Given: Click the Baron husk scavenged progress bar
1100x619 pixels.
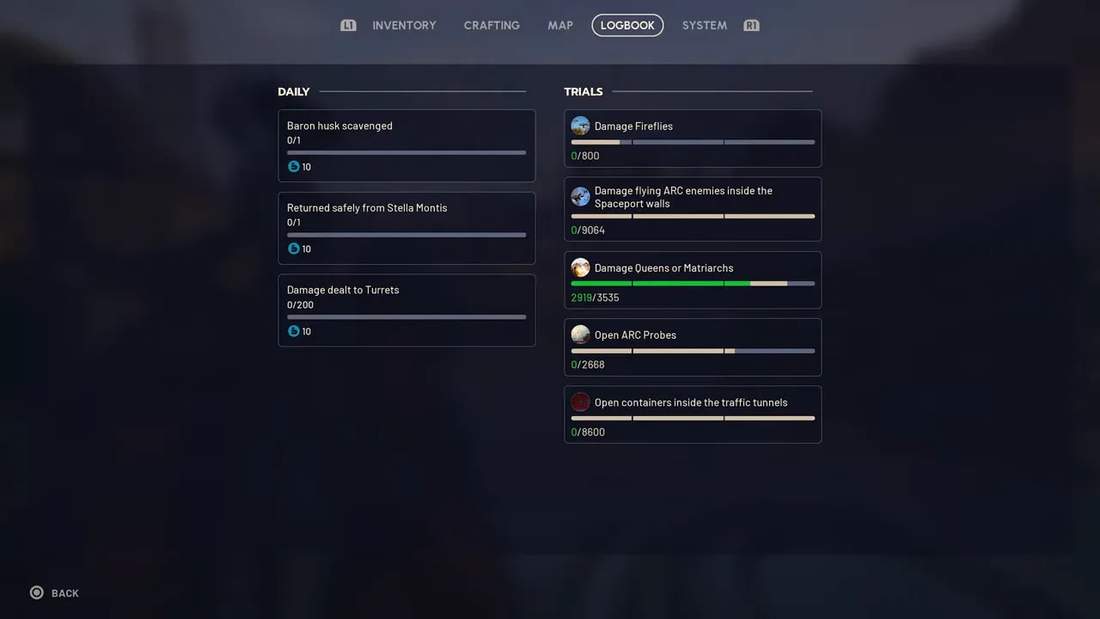Looking at the screenshot, I should 406,152.
